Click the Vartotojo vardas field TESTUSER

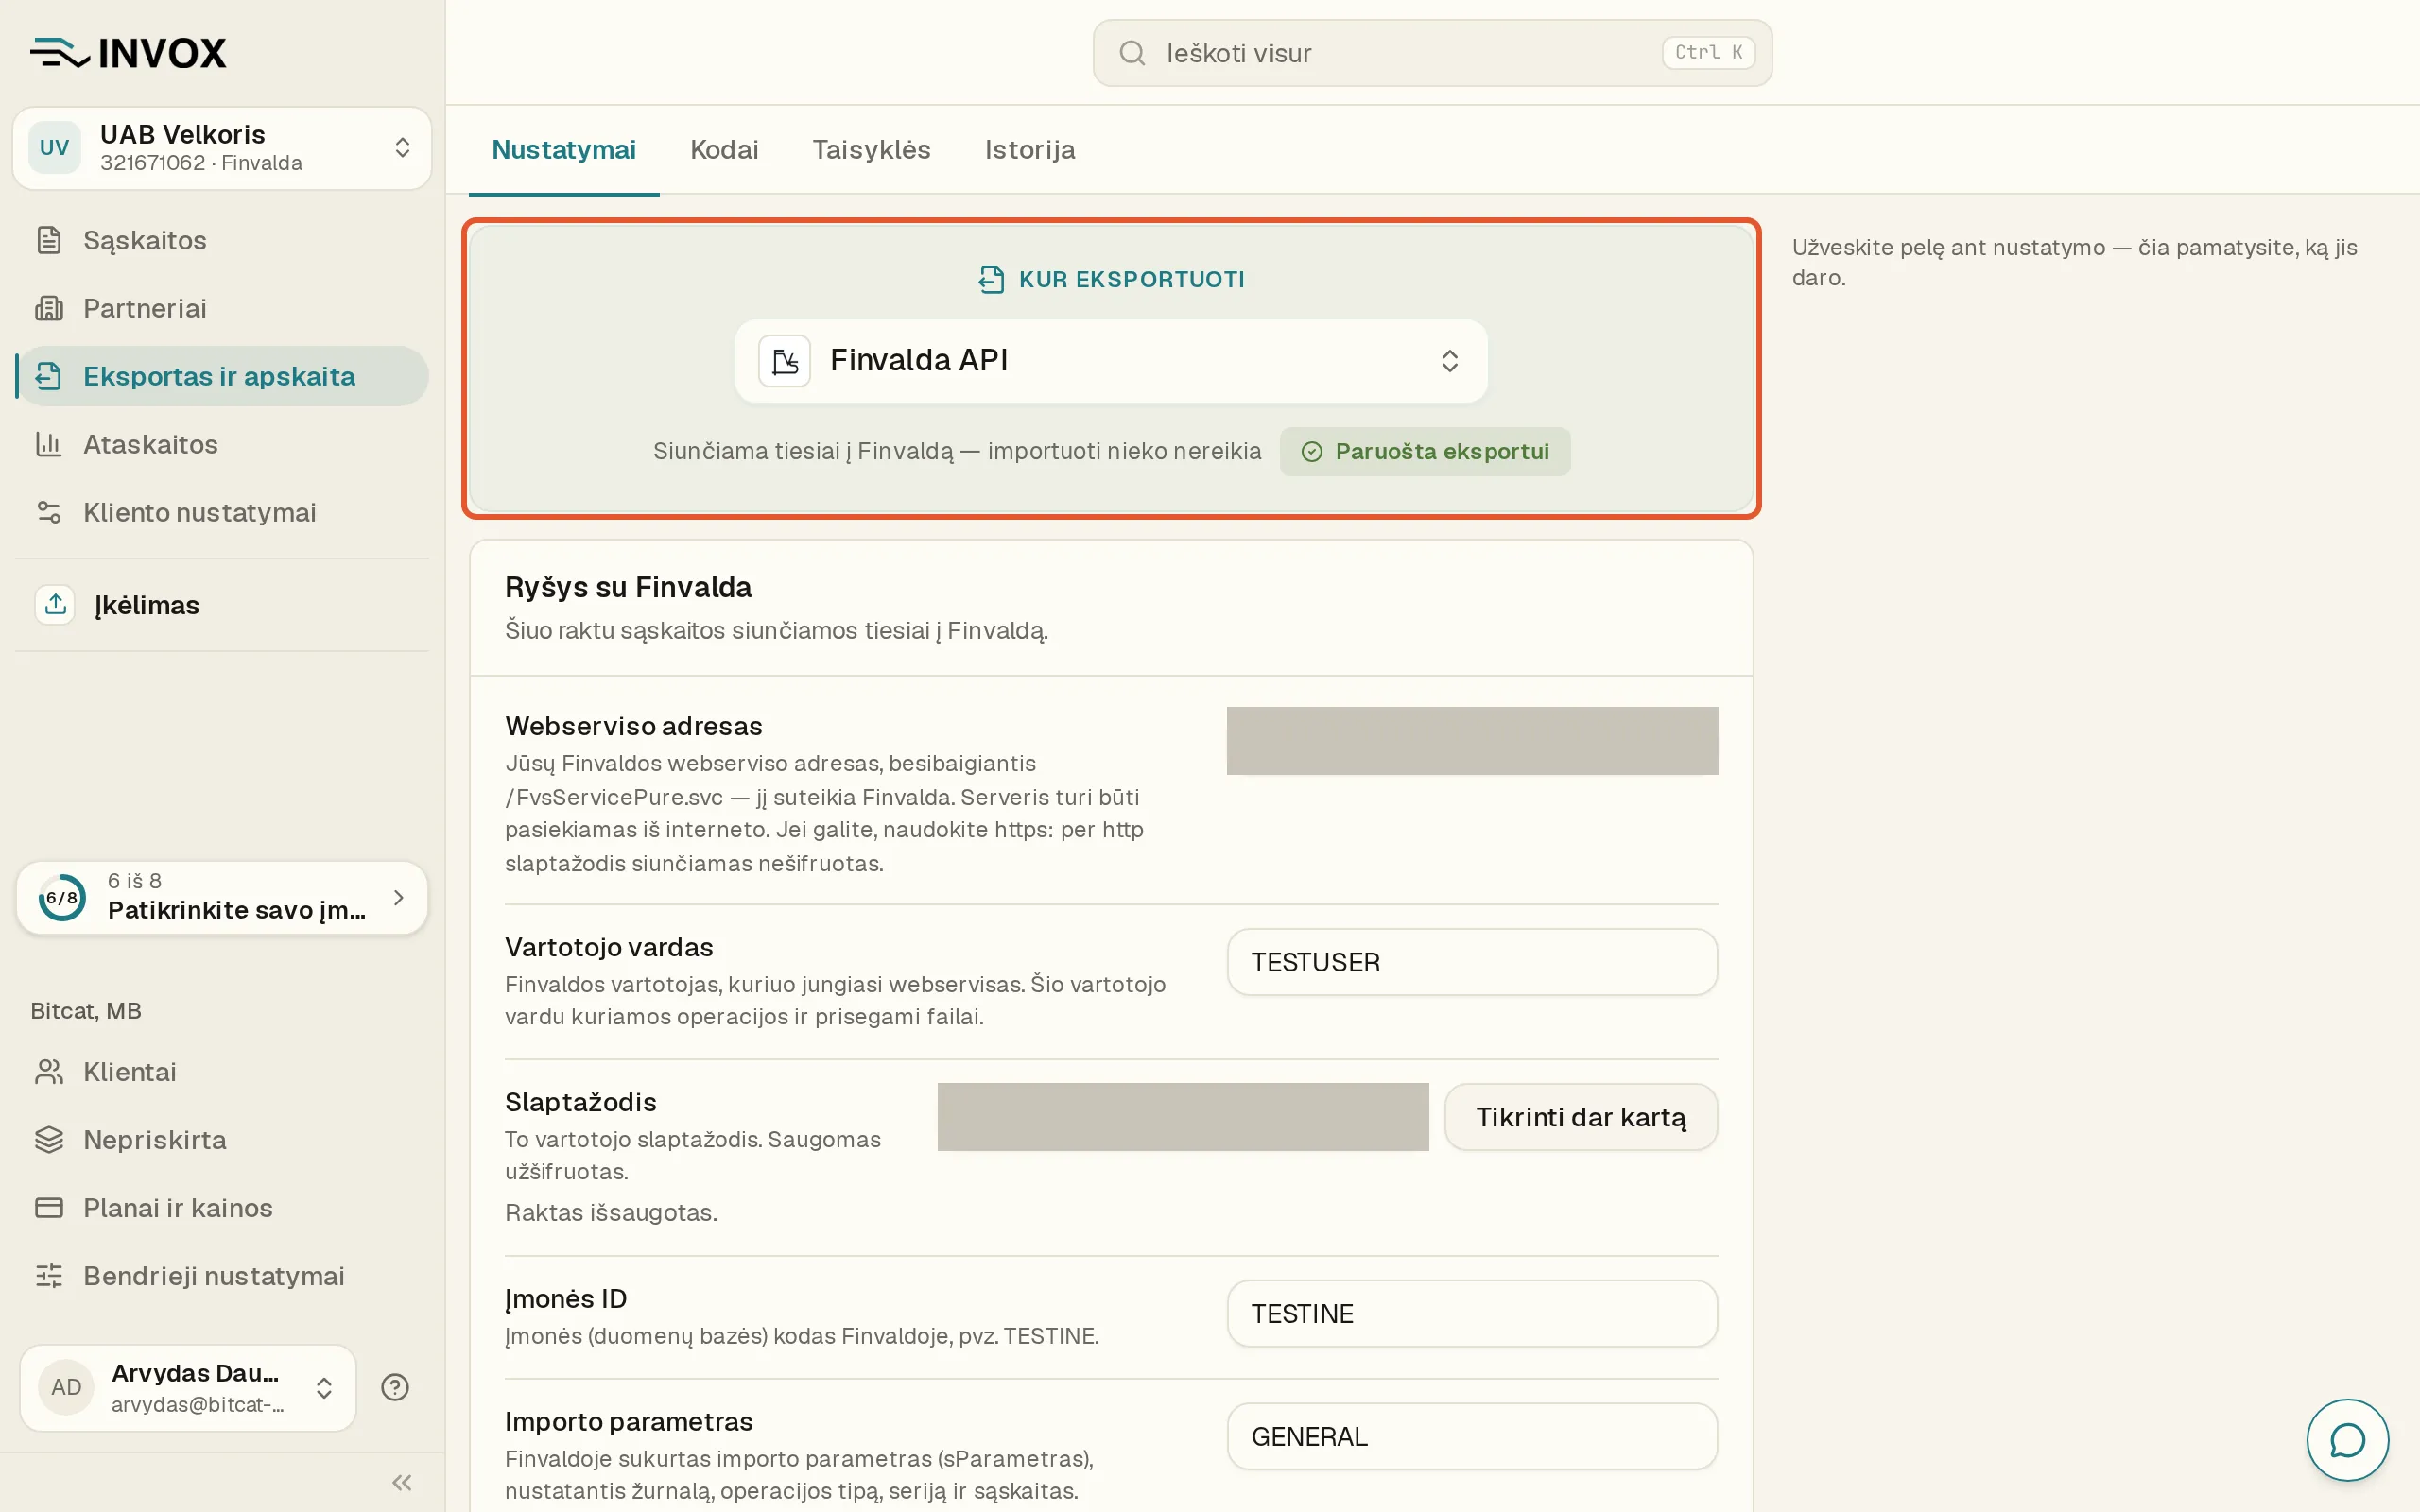point(1472,962)
